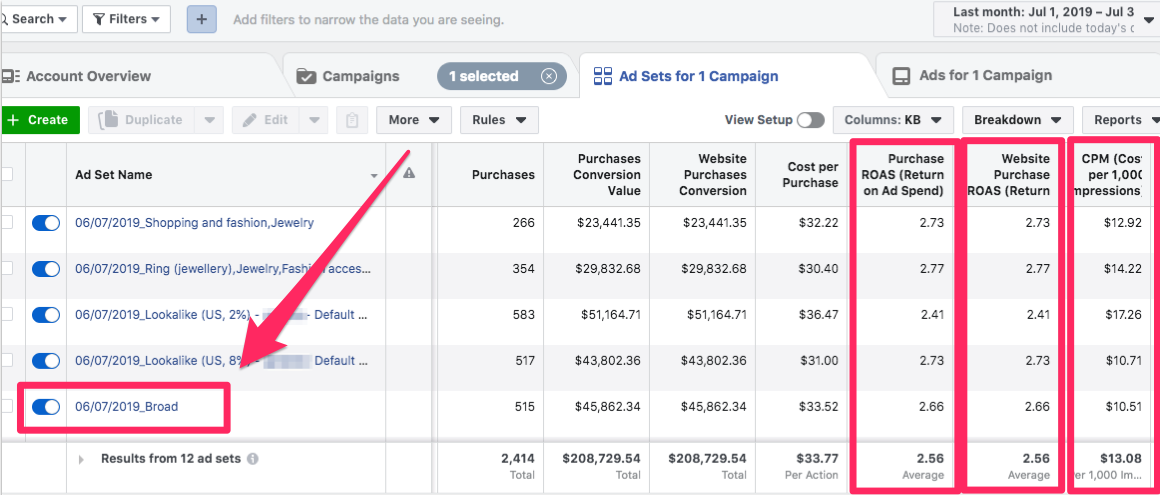
Task: Open the 06/07/2019_Broad ad set link
Action: pos(126,407)
